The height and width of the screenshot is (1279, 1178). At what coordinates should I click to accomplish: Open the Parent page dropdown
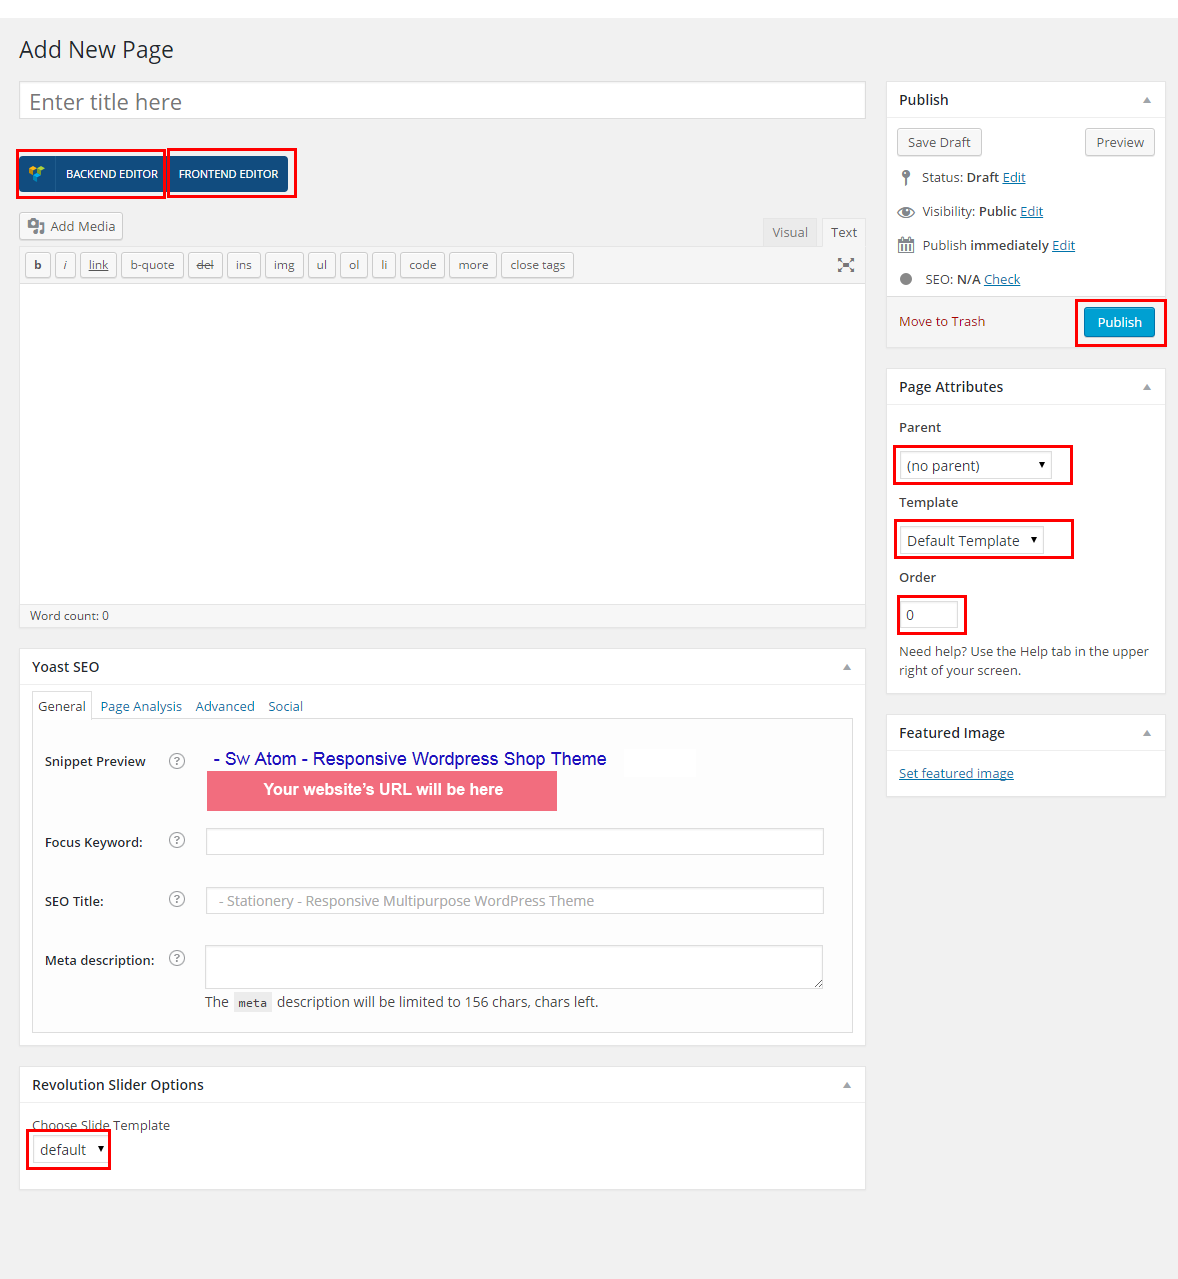coord(976,465)
